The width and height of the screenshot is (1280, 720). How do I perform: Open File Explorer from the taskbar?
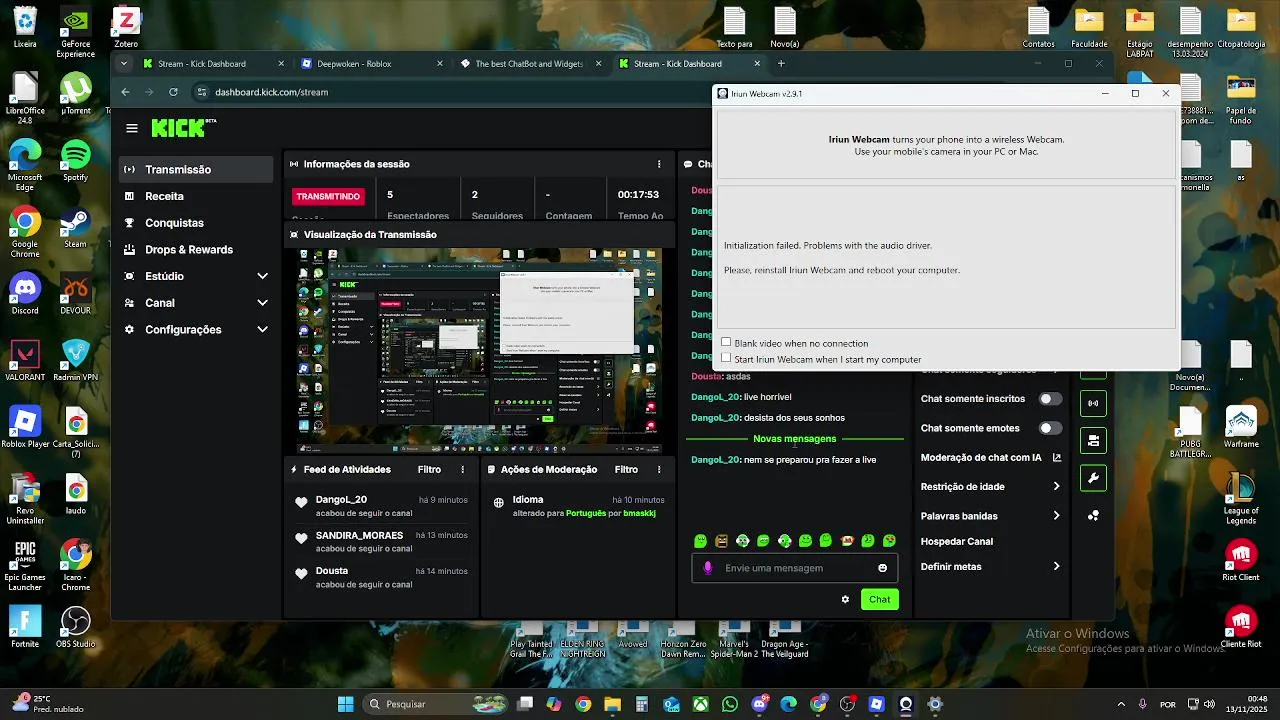point(612,704)
